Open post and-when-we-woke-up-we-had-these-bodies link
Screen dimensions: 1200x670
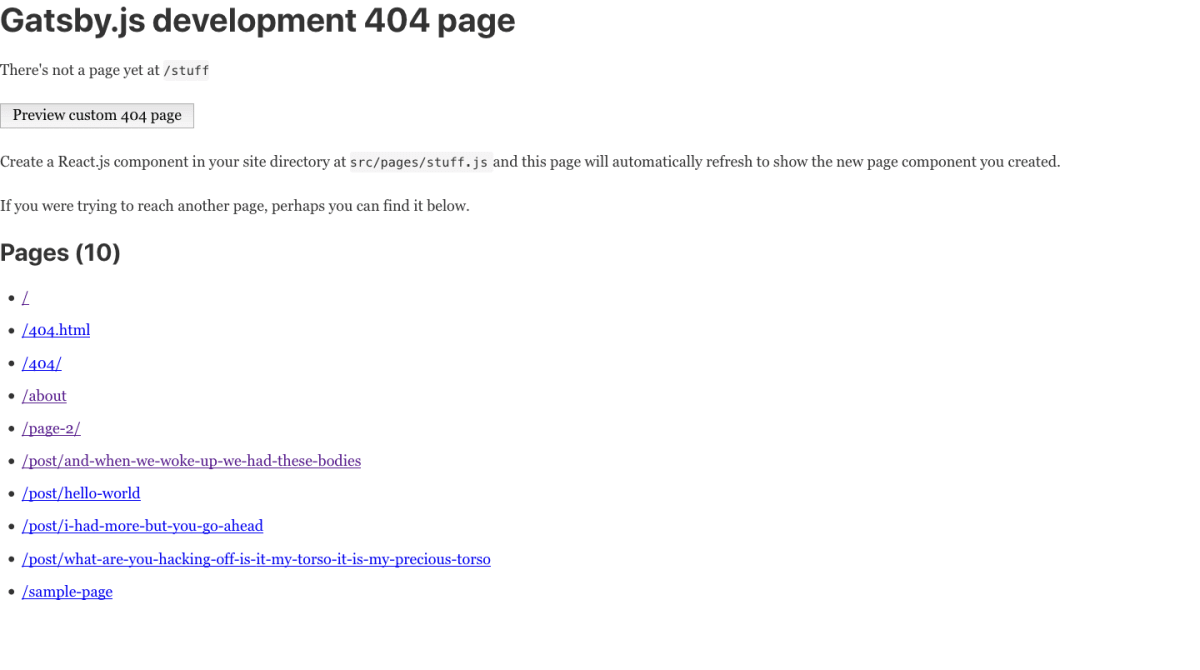(x=191, y=461)
